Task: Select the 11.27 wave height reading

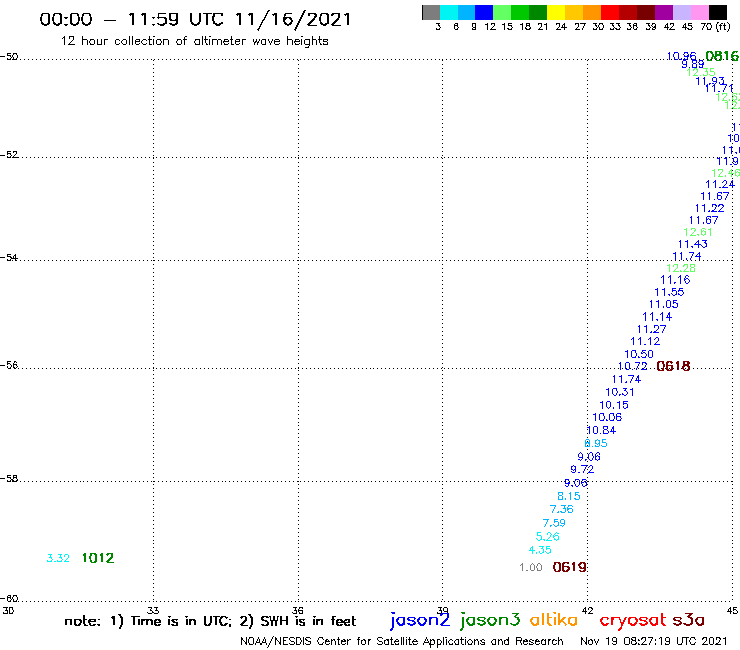Action: tap(651, 329)
